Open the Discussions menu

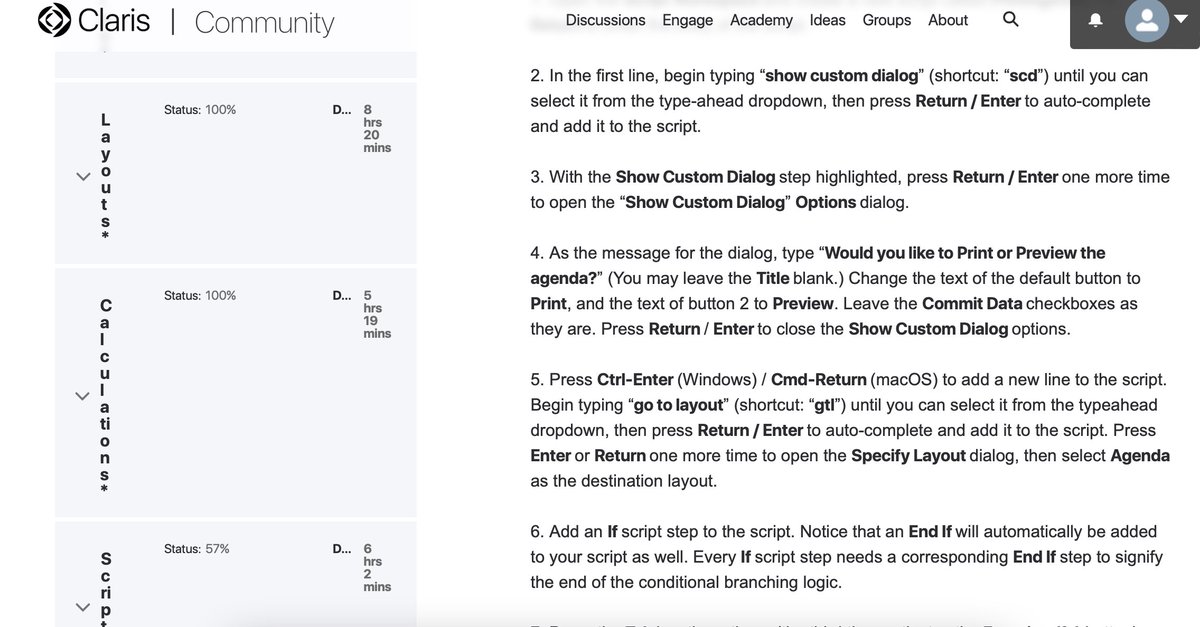click(x=605, y=20)
